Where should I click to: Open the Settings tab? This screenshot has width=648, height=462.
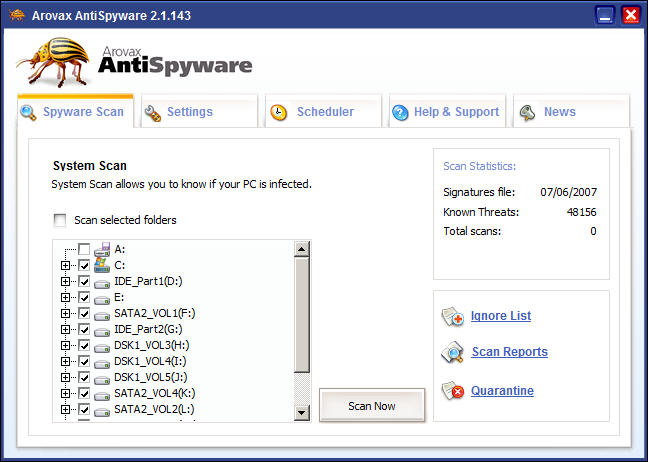click(199, 112)
